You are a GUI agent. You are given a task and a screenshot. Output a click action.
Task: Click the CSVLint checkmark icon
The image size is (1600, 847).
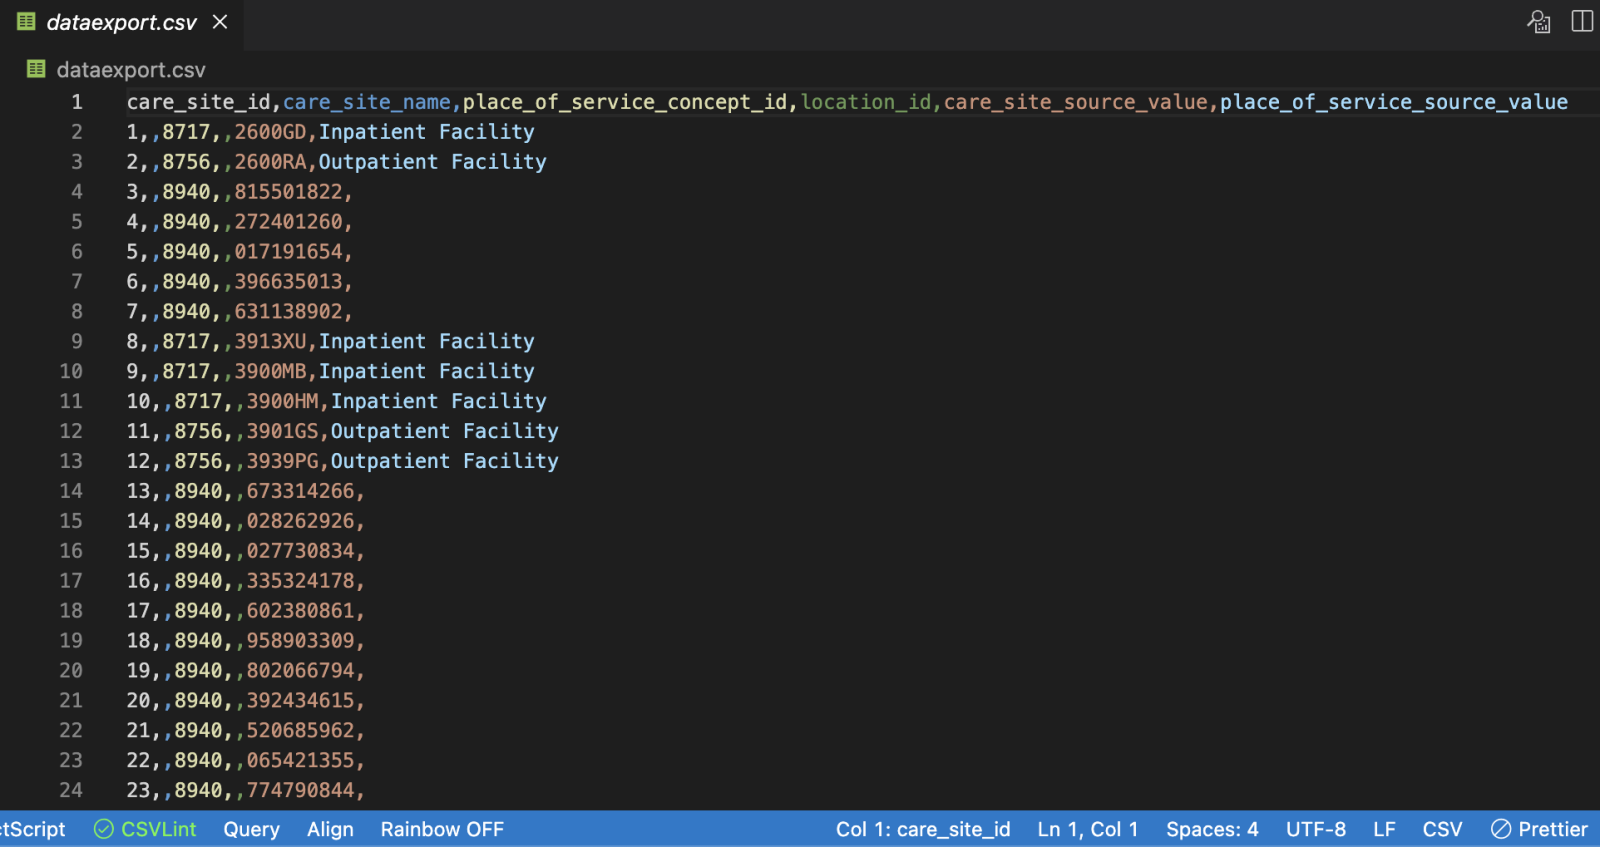104,829
